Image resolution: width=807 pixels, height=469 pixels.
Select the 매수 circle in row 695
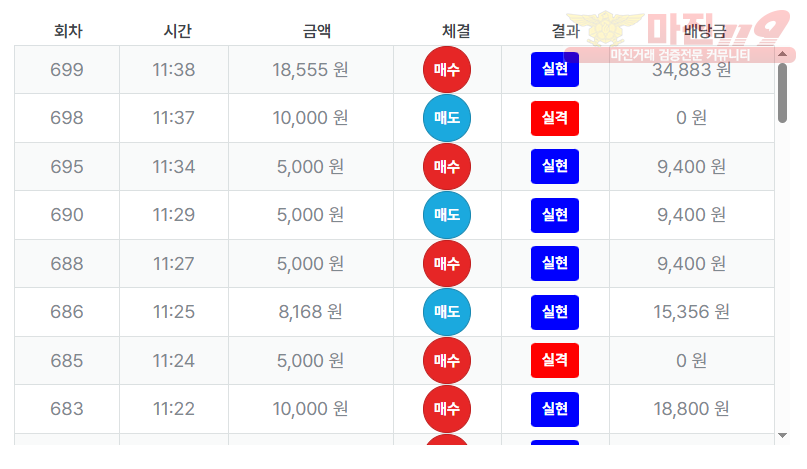tap(447, 167)
